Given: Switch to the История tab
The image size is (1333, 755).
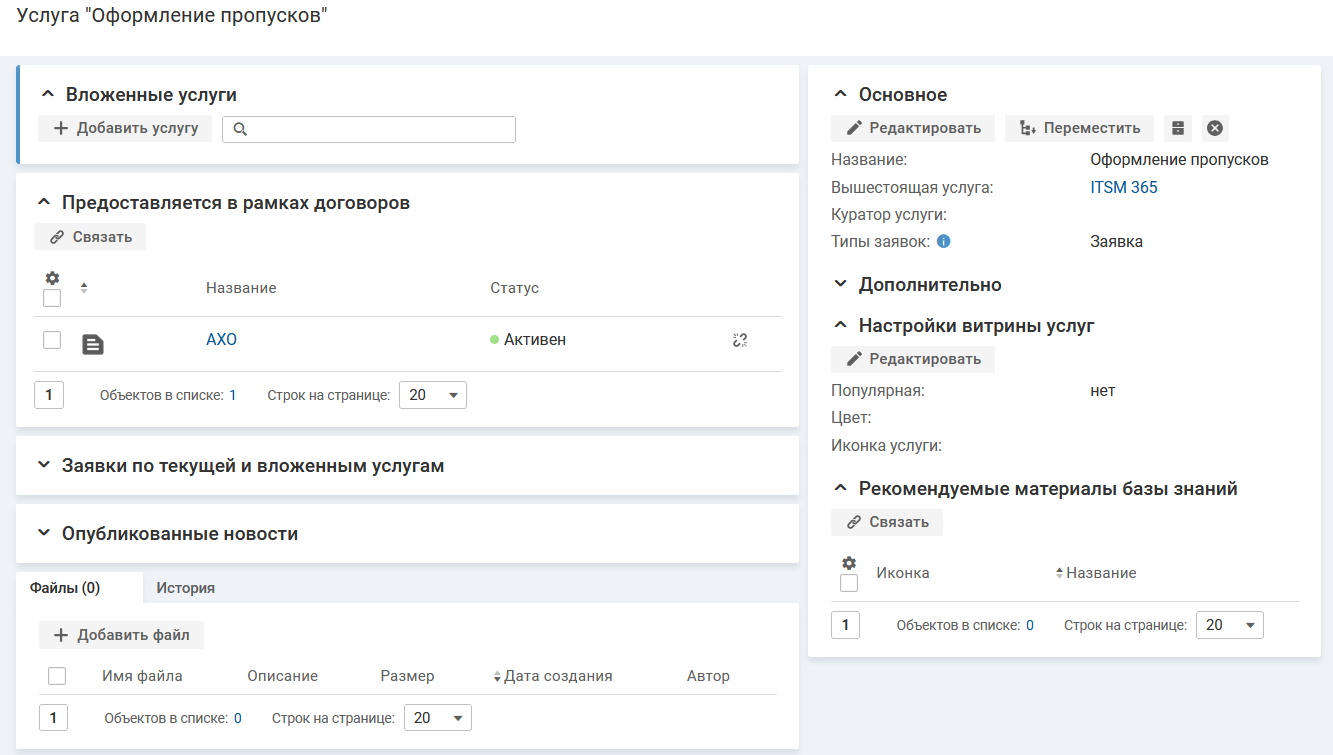Looking at the screenshot, I should [x=185, y=588].
